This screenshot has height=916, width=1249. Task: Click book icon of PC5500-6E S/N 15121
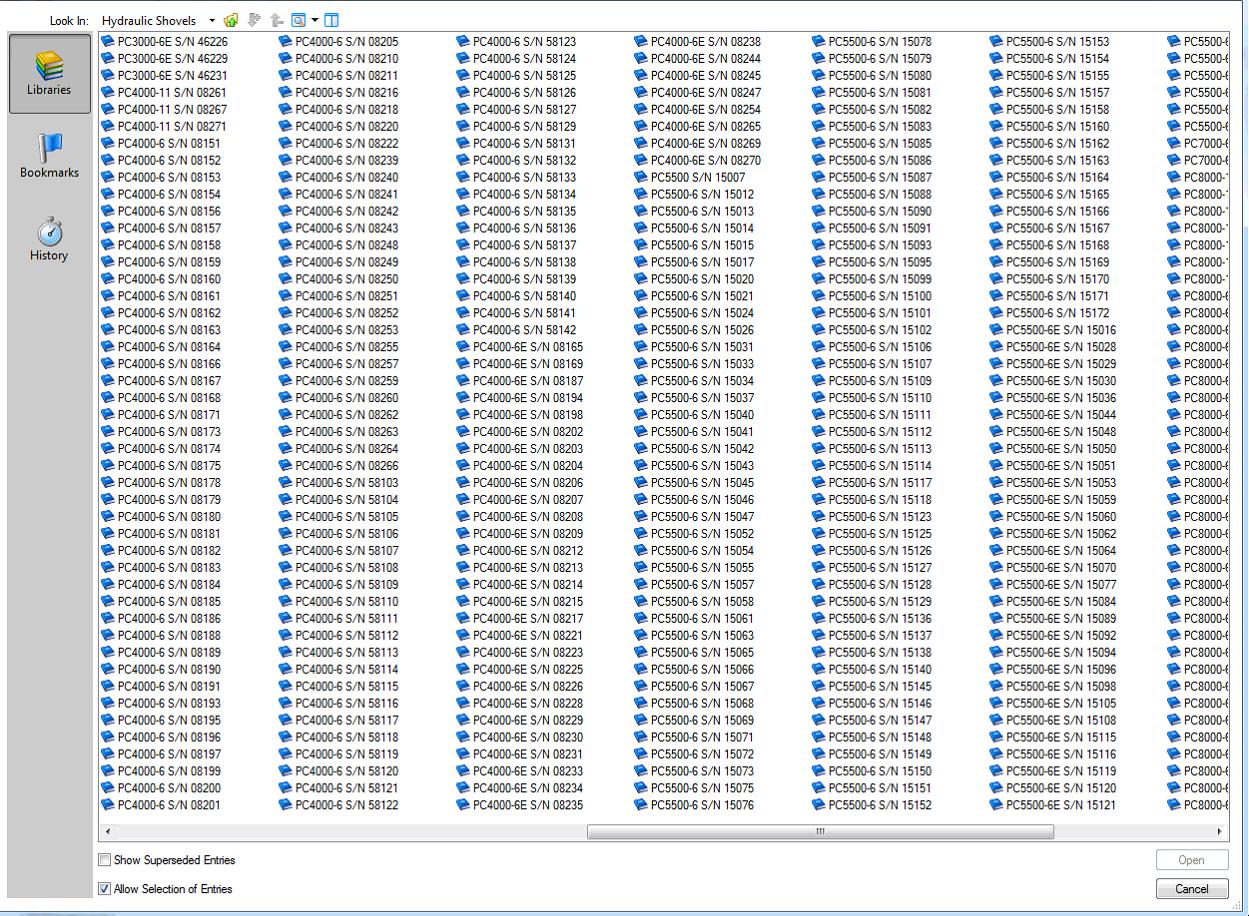(997, 805)
